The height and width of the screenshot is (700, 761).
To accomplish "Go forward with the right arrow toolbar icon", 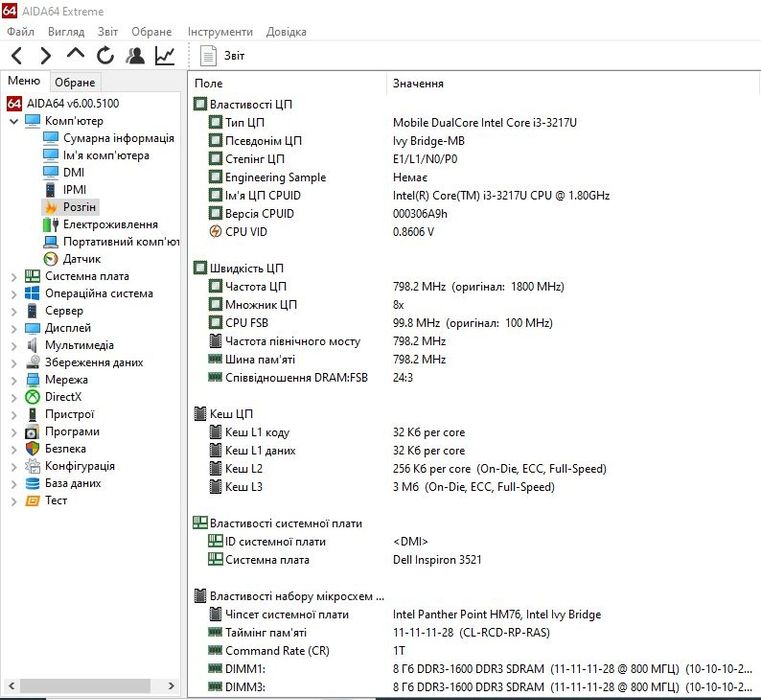I will click(x=46, y=56).
